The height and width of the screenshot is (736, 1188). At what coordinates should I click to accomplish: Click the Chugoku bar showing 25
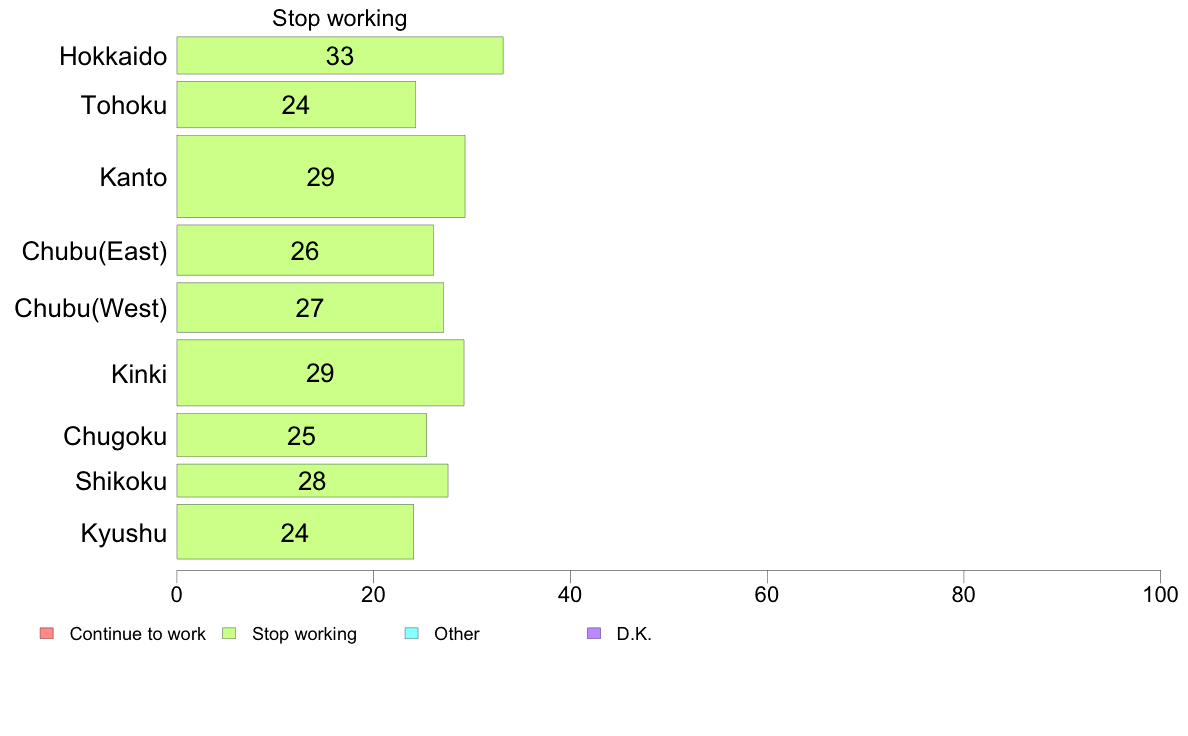click(302, 435)
